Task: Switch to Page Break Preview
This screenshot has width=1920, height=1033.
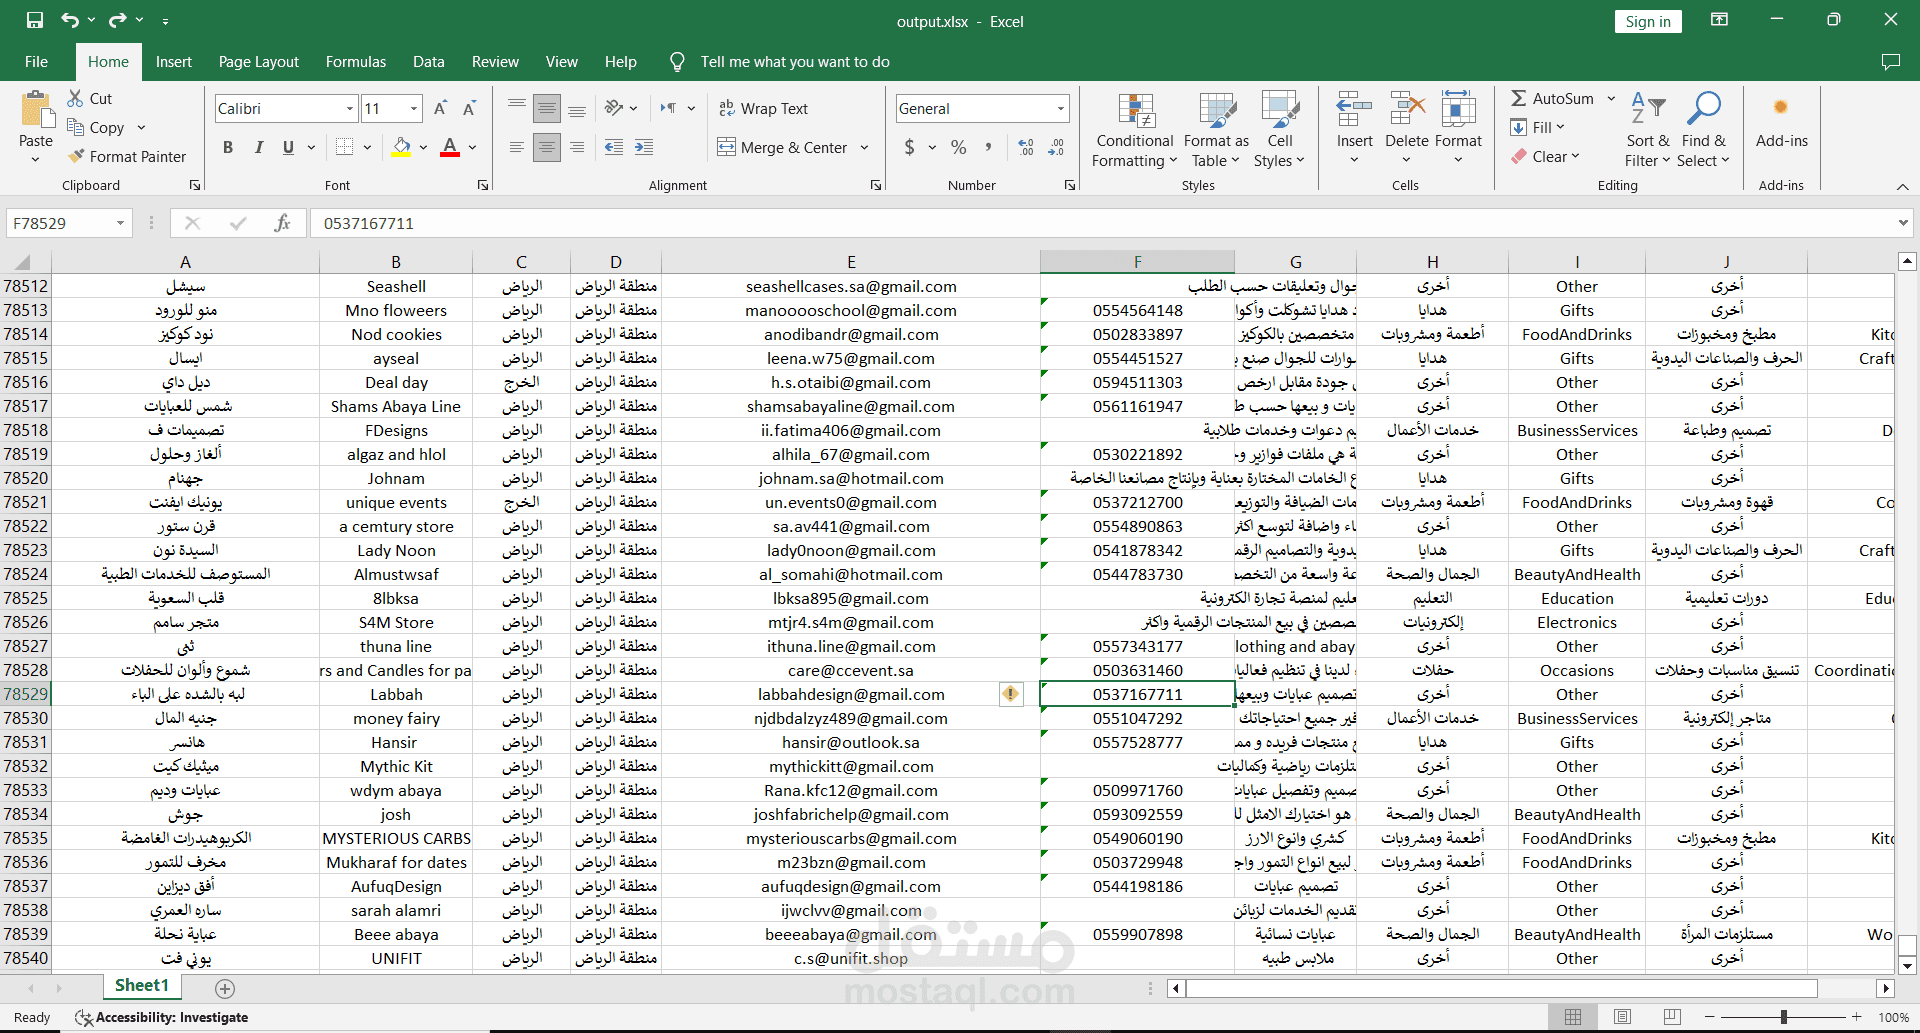Action: point(1672,1017)
